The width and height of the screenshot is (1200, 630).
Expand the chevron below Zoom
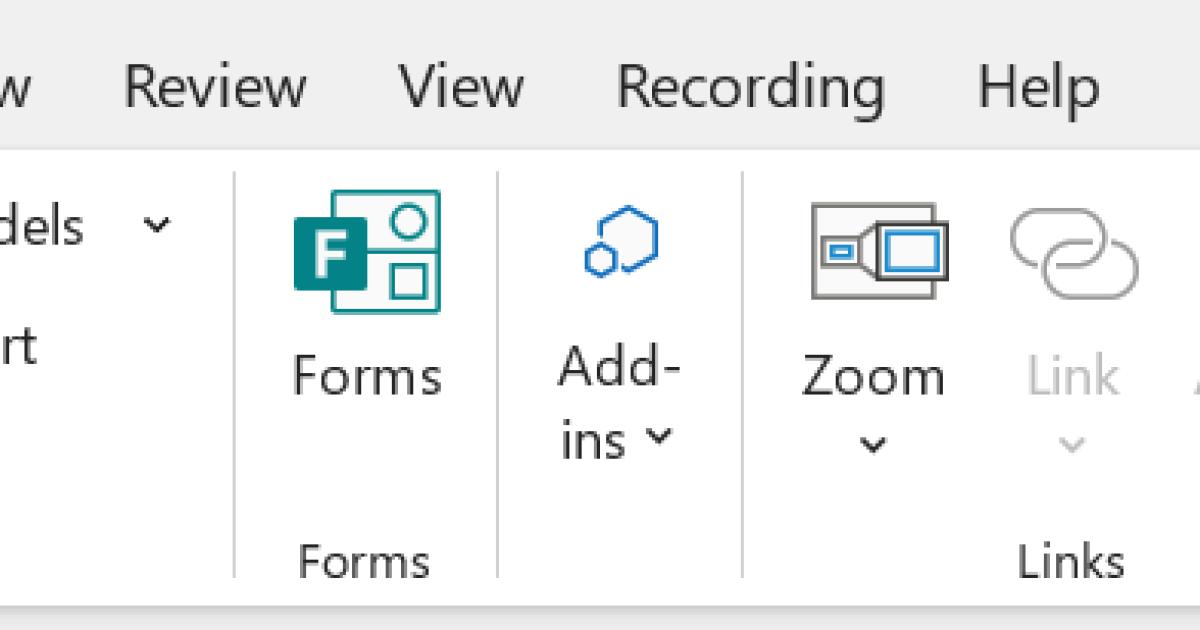pyautogui.click(x=873, y=444)
